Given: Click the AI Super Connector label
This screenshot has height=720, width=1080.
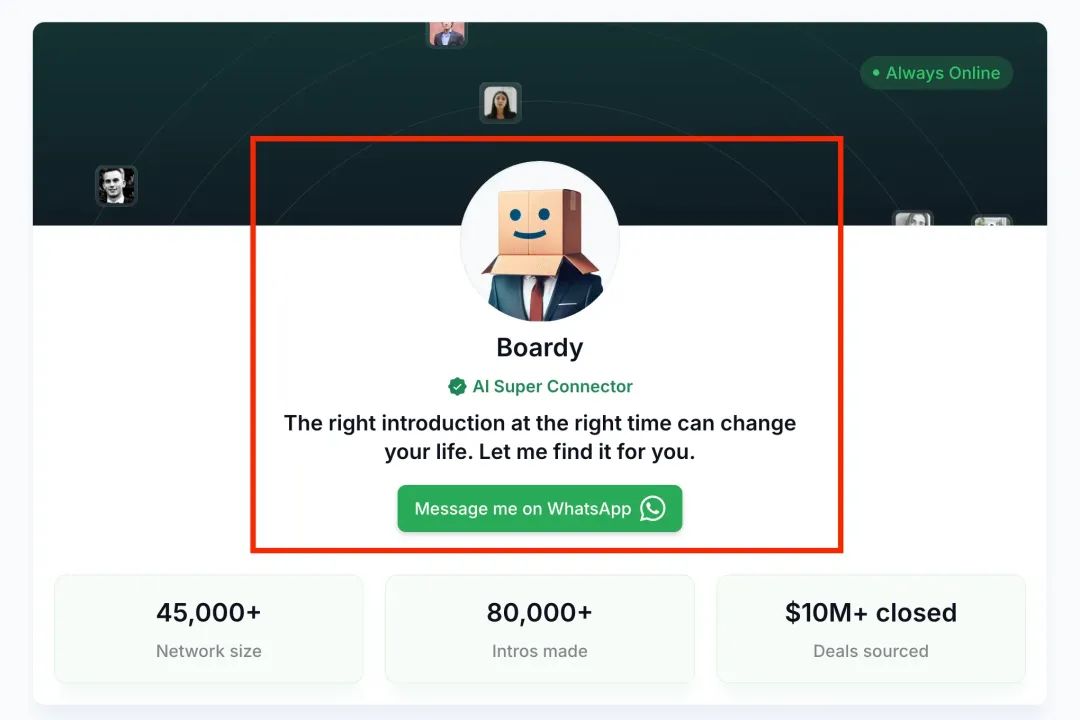Looking at the screenshot, I should 552,387.
